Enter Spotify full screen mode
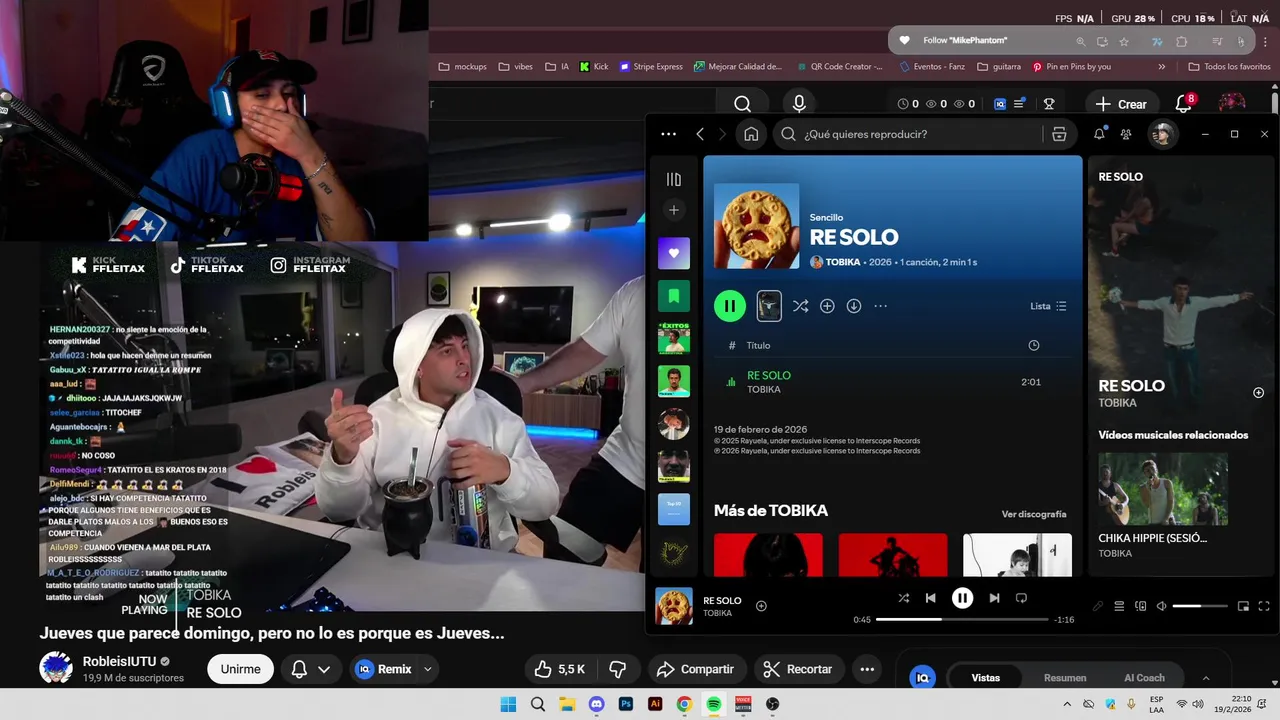Screen dimensions: 1280x720 point(1264,606)
